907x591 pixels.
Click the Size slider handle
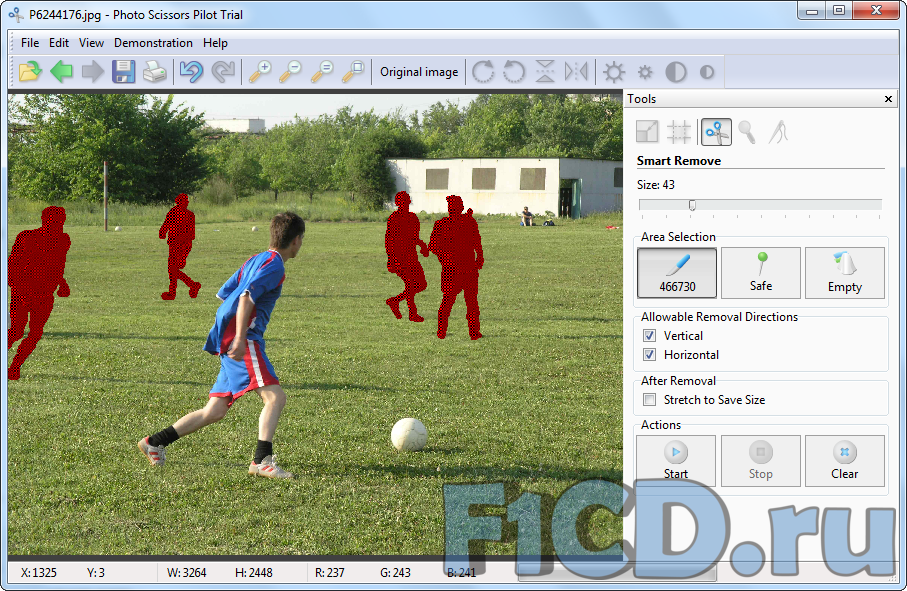(x=692, y=205)
